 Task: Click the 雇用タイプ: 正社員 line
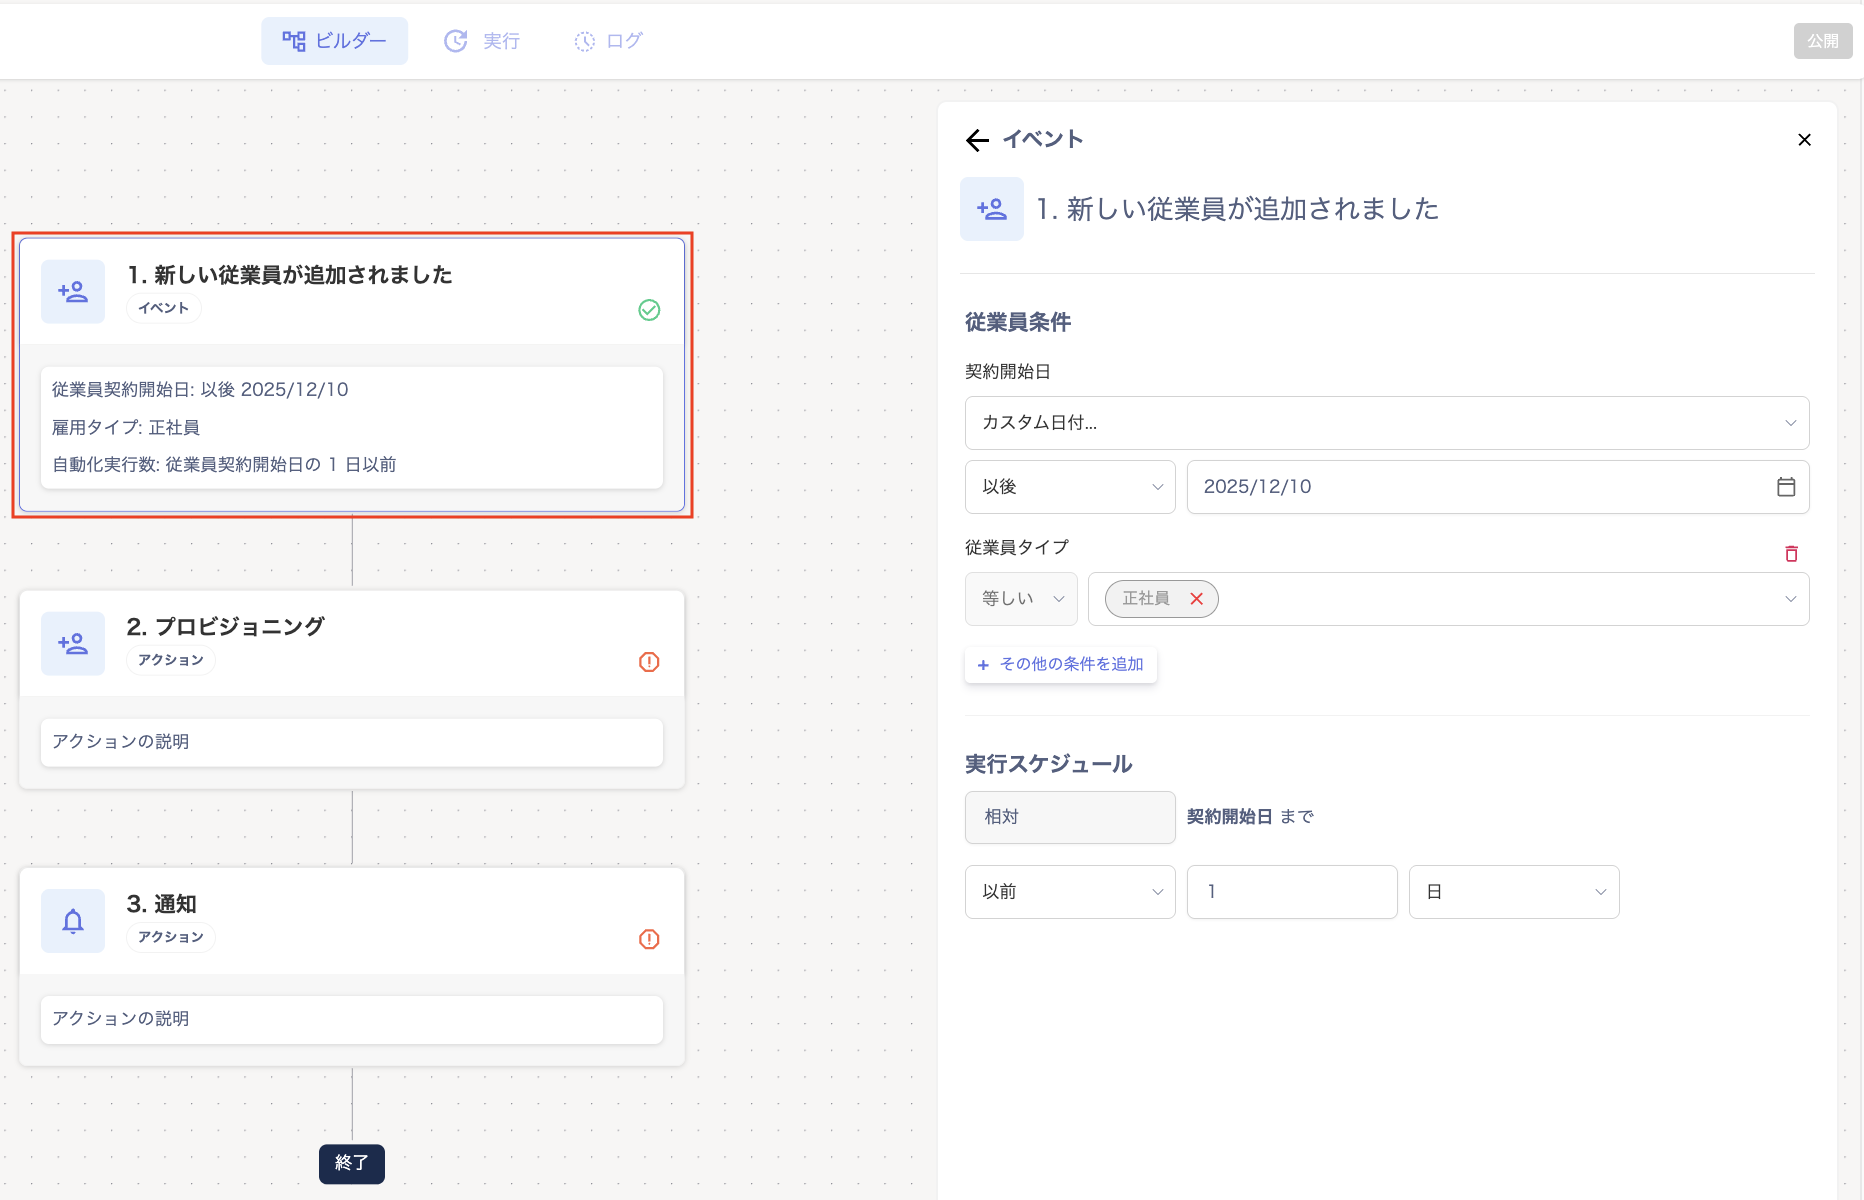coord(126,428)
